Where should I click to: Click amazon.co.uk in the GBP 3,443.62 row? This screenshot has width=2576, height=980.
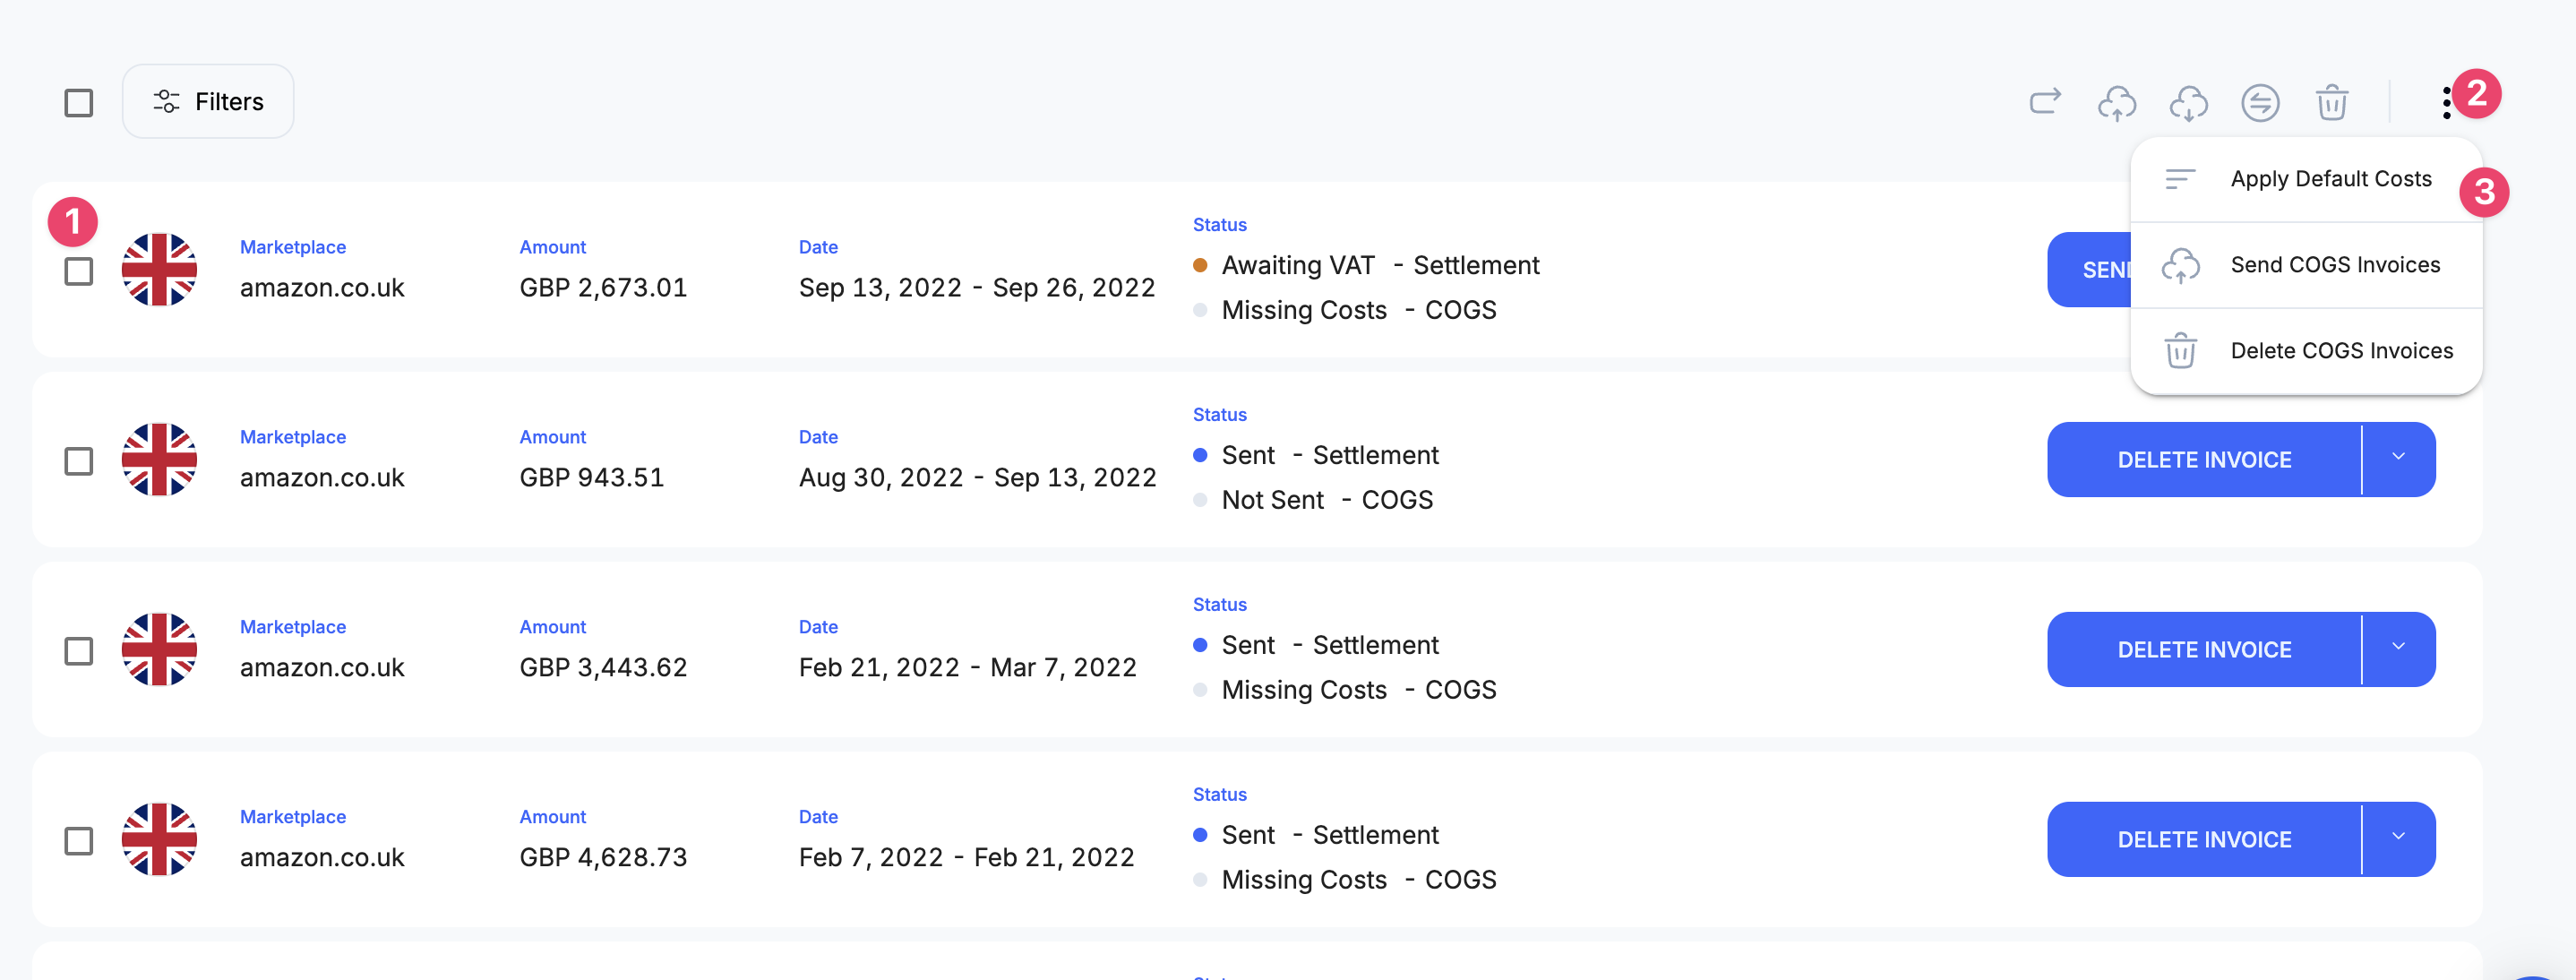(x=322, y=668)
